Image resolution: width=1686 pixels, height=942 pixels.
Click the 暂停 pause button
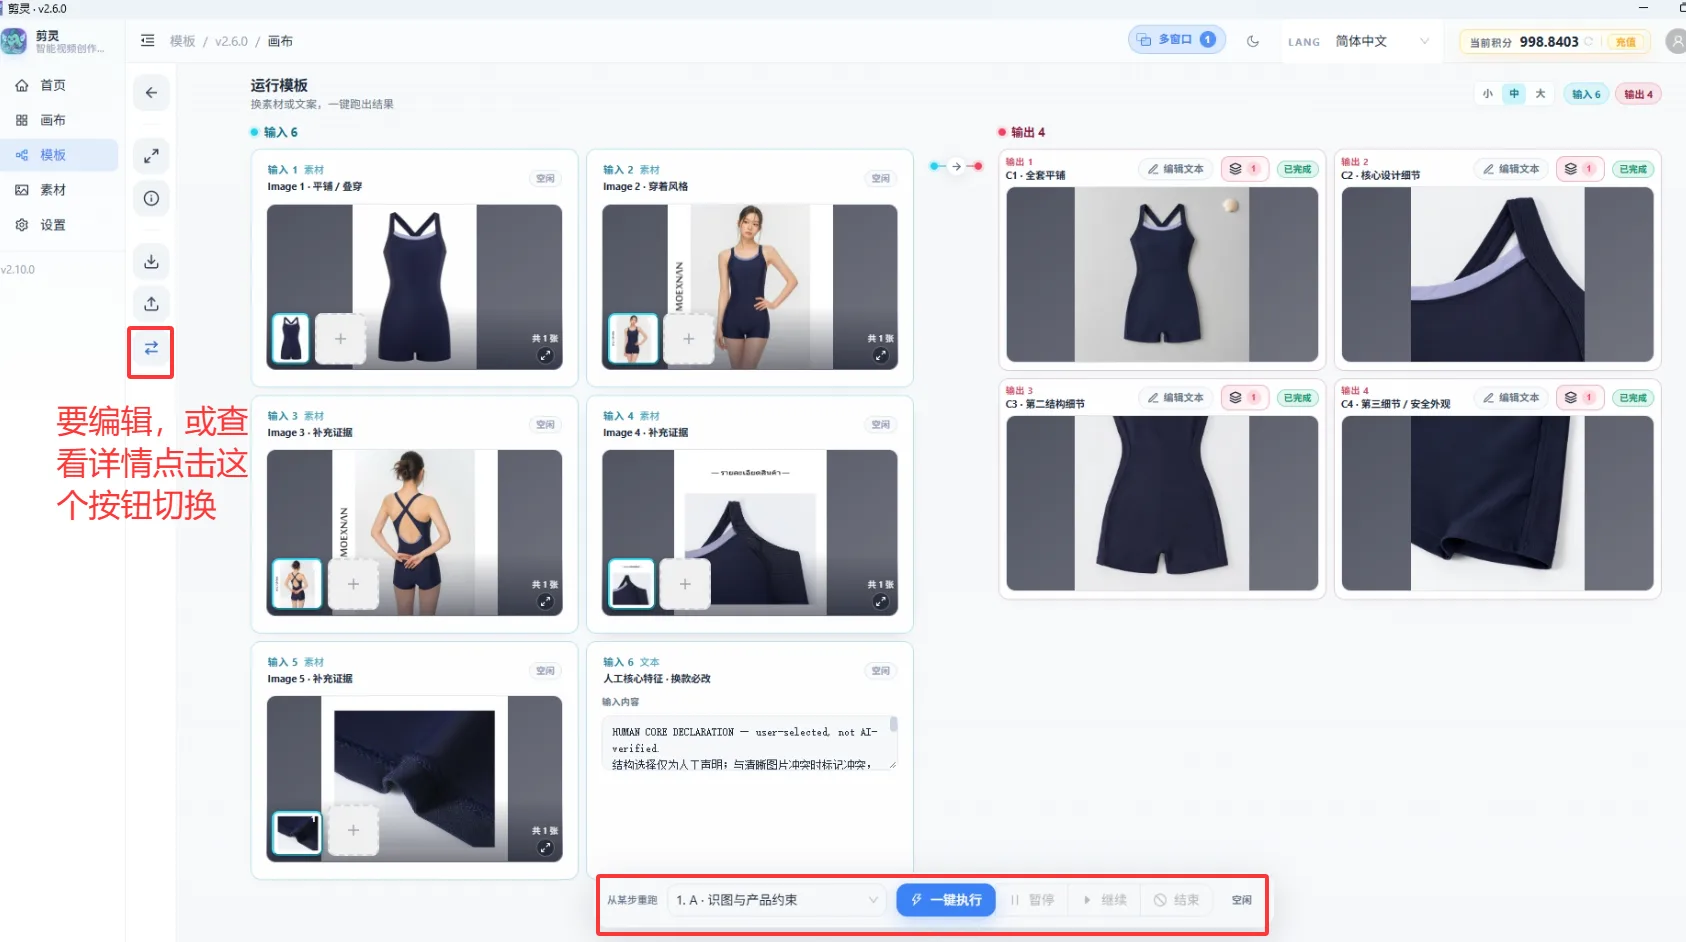[x=1032, y=900]
